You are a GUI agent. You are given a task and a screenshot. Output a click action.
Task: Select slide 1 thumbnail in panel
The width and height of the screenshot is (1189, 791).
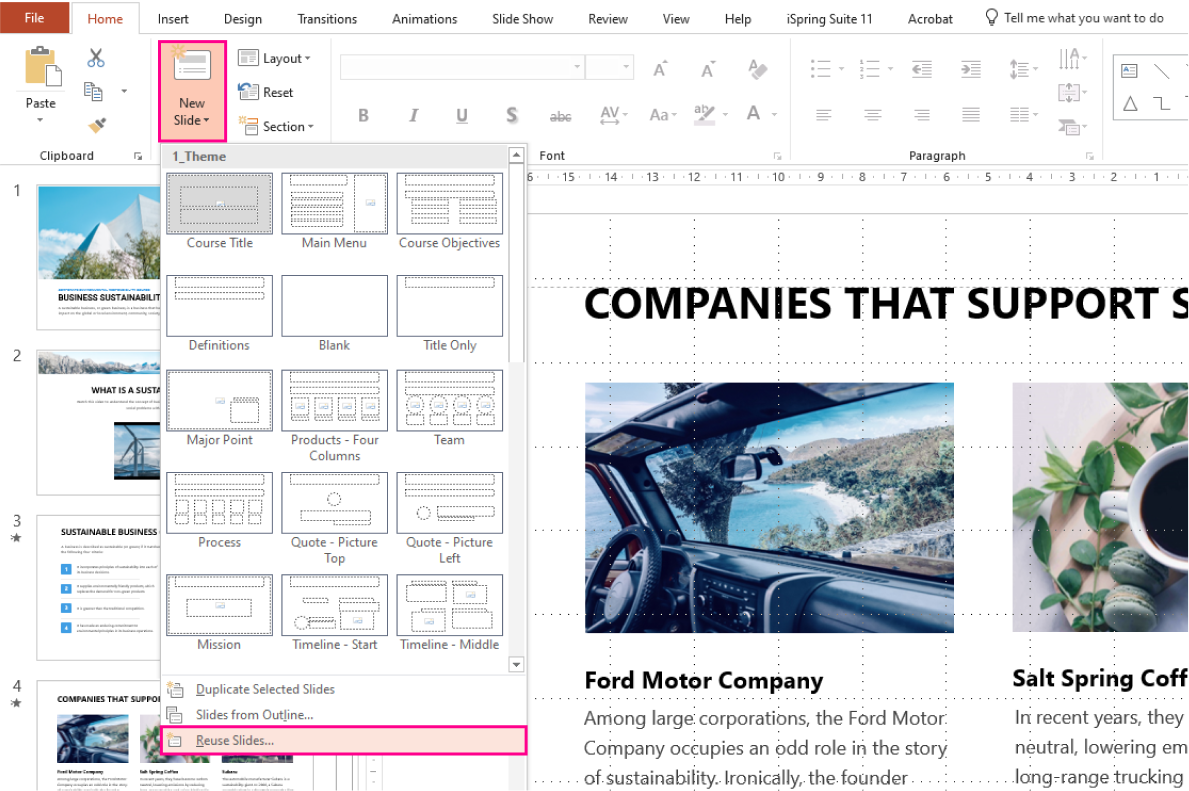point(99,256)
